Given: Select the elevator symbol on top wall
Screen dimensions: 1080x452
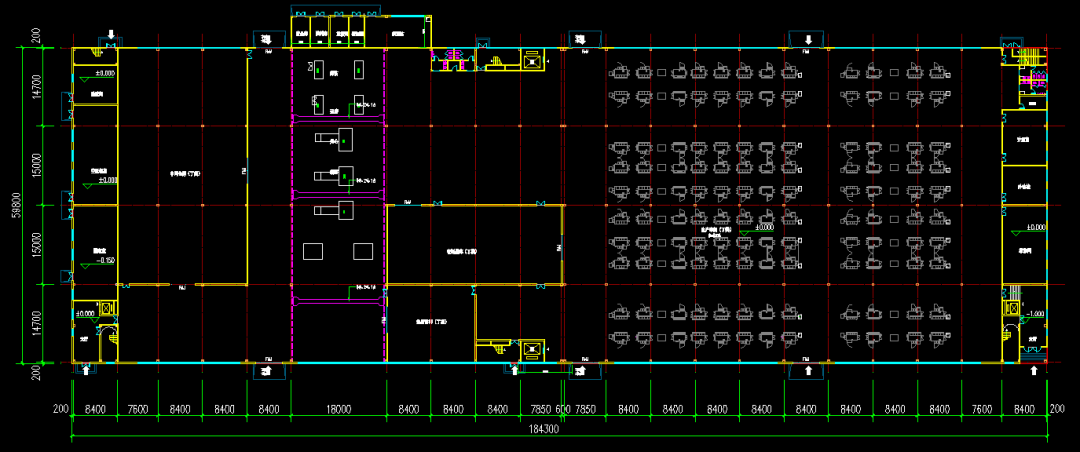Looking at the screenshot, I should pyautogui.click(x=531, y=62).
